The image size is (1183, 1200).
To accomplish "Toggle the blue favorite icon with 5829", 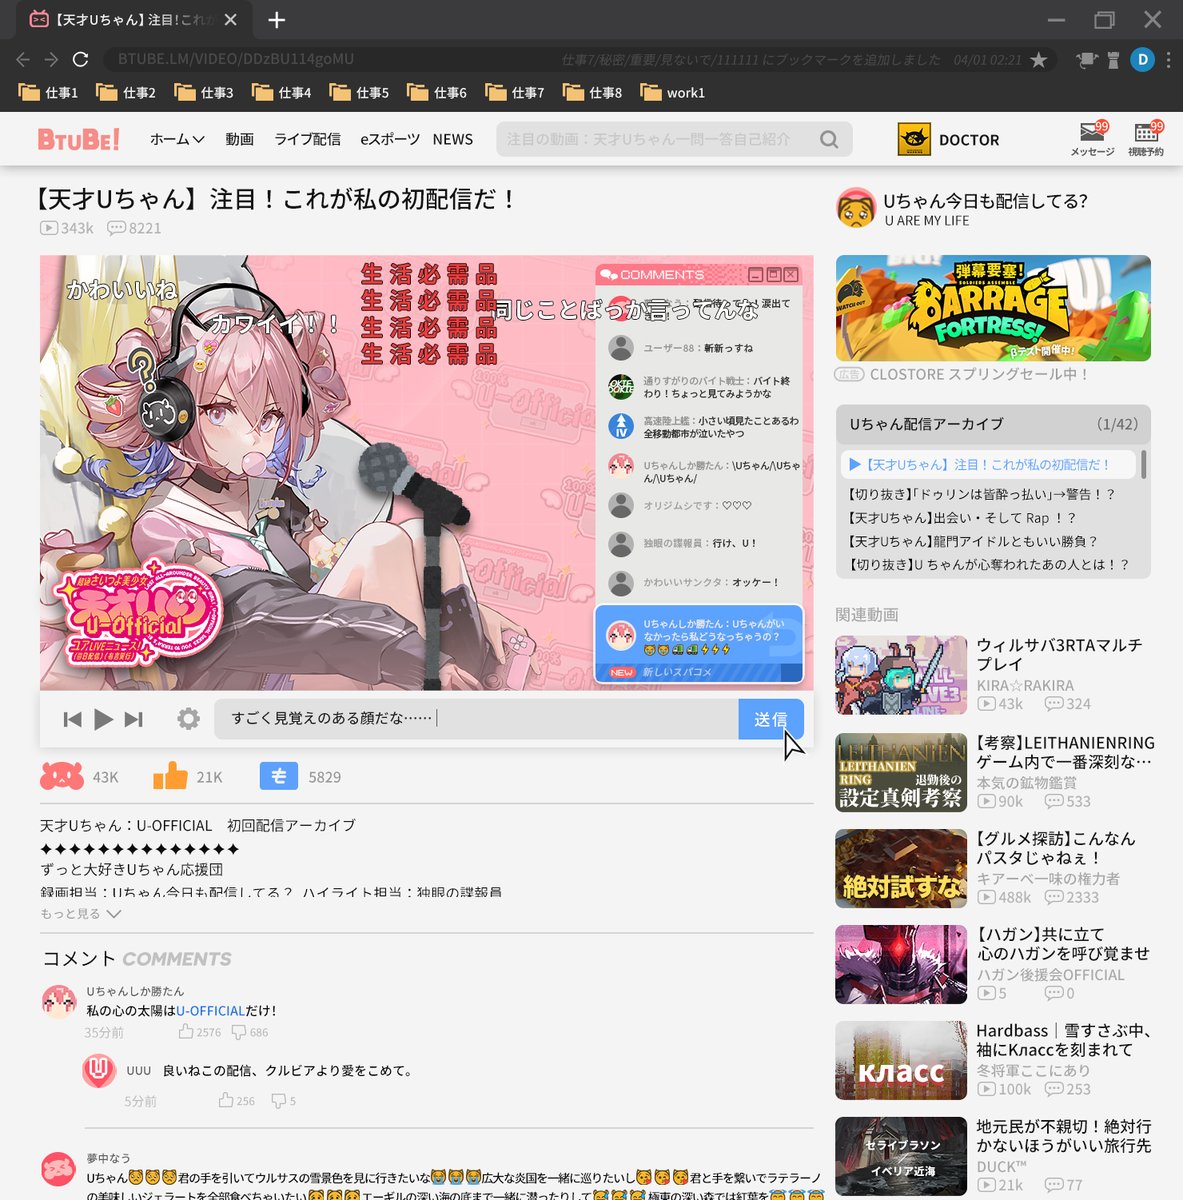I will point(278,776).
